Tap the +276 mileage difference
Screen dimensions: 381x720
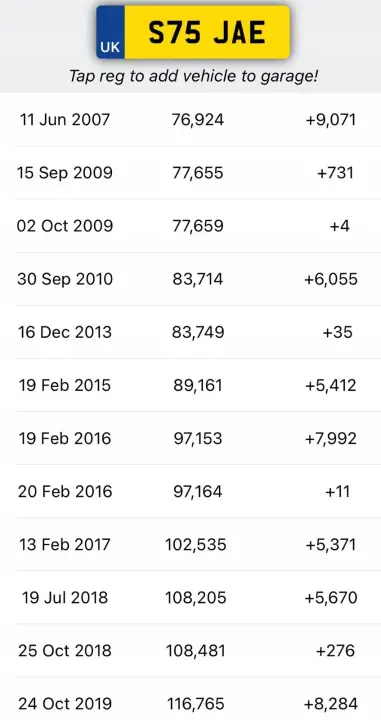[x=336, y=651]
